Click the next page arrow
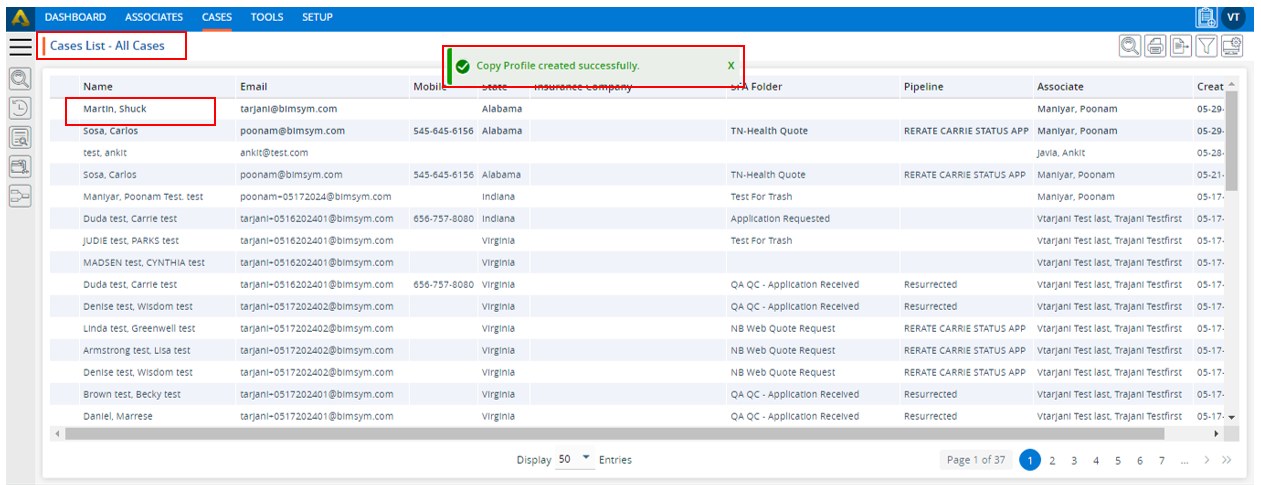This screenshot has height=485, width=1261. (1207, 461)
